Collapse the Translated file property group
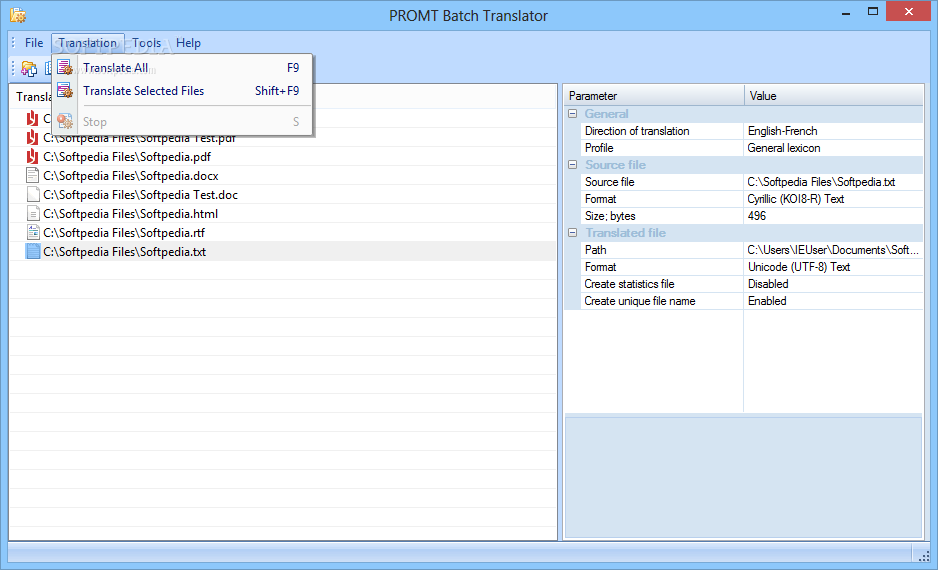 572,233
